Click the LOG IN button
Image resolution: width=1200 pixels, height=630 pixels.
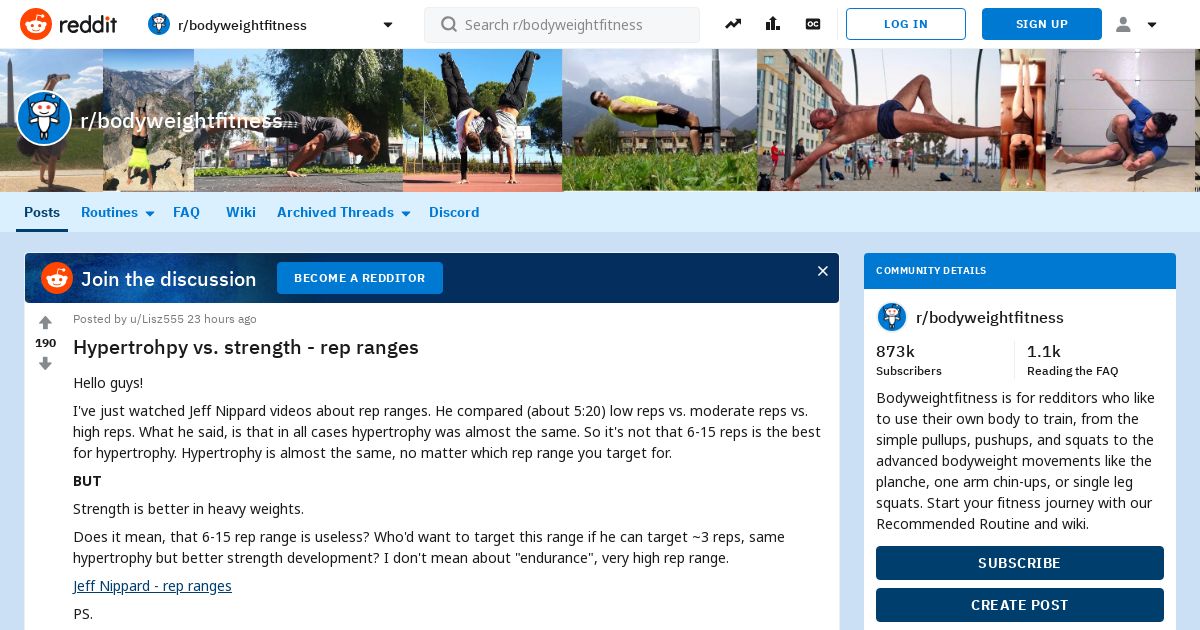click(906, 24)
